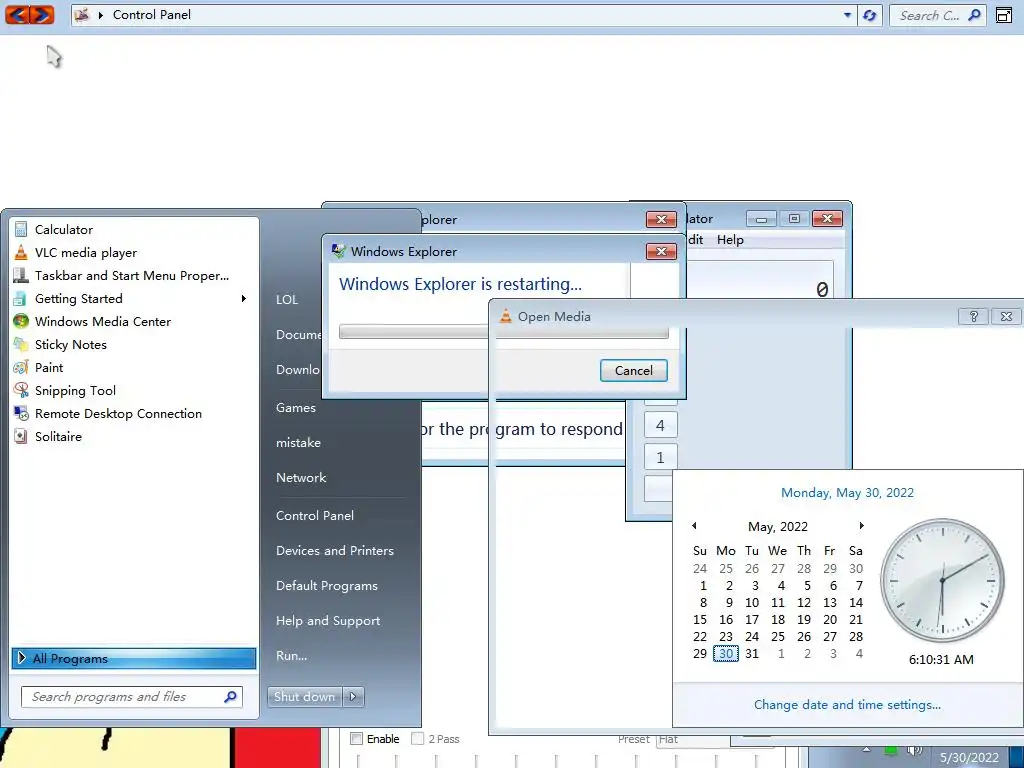Click the VLC cone icon in Open Media

click(505, 316)
